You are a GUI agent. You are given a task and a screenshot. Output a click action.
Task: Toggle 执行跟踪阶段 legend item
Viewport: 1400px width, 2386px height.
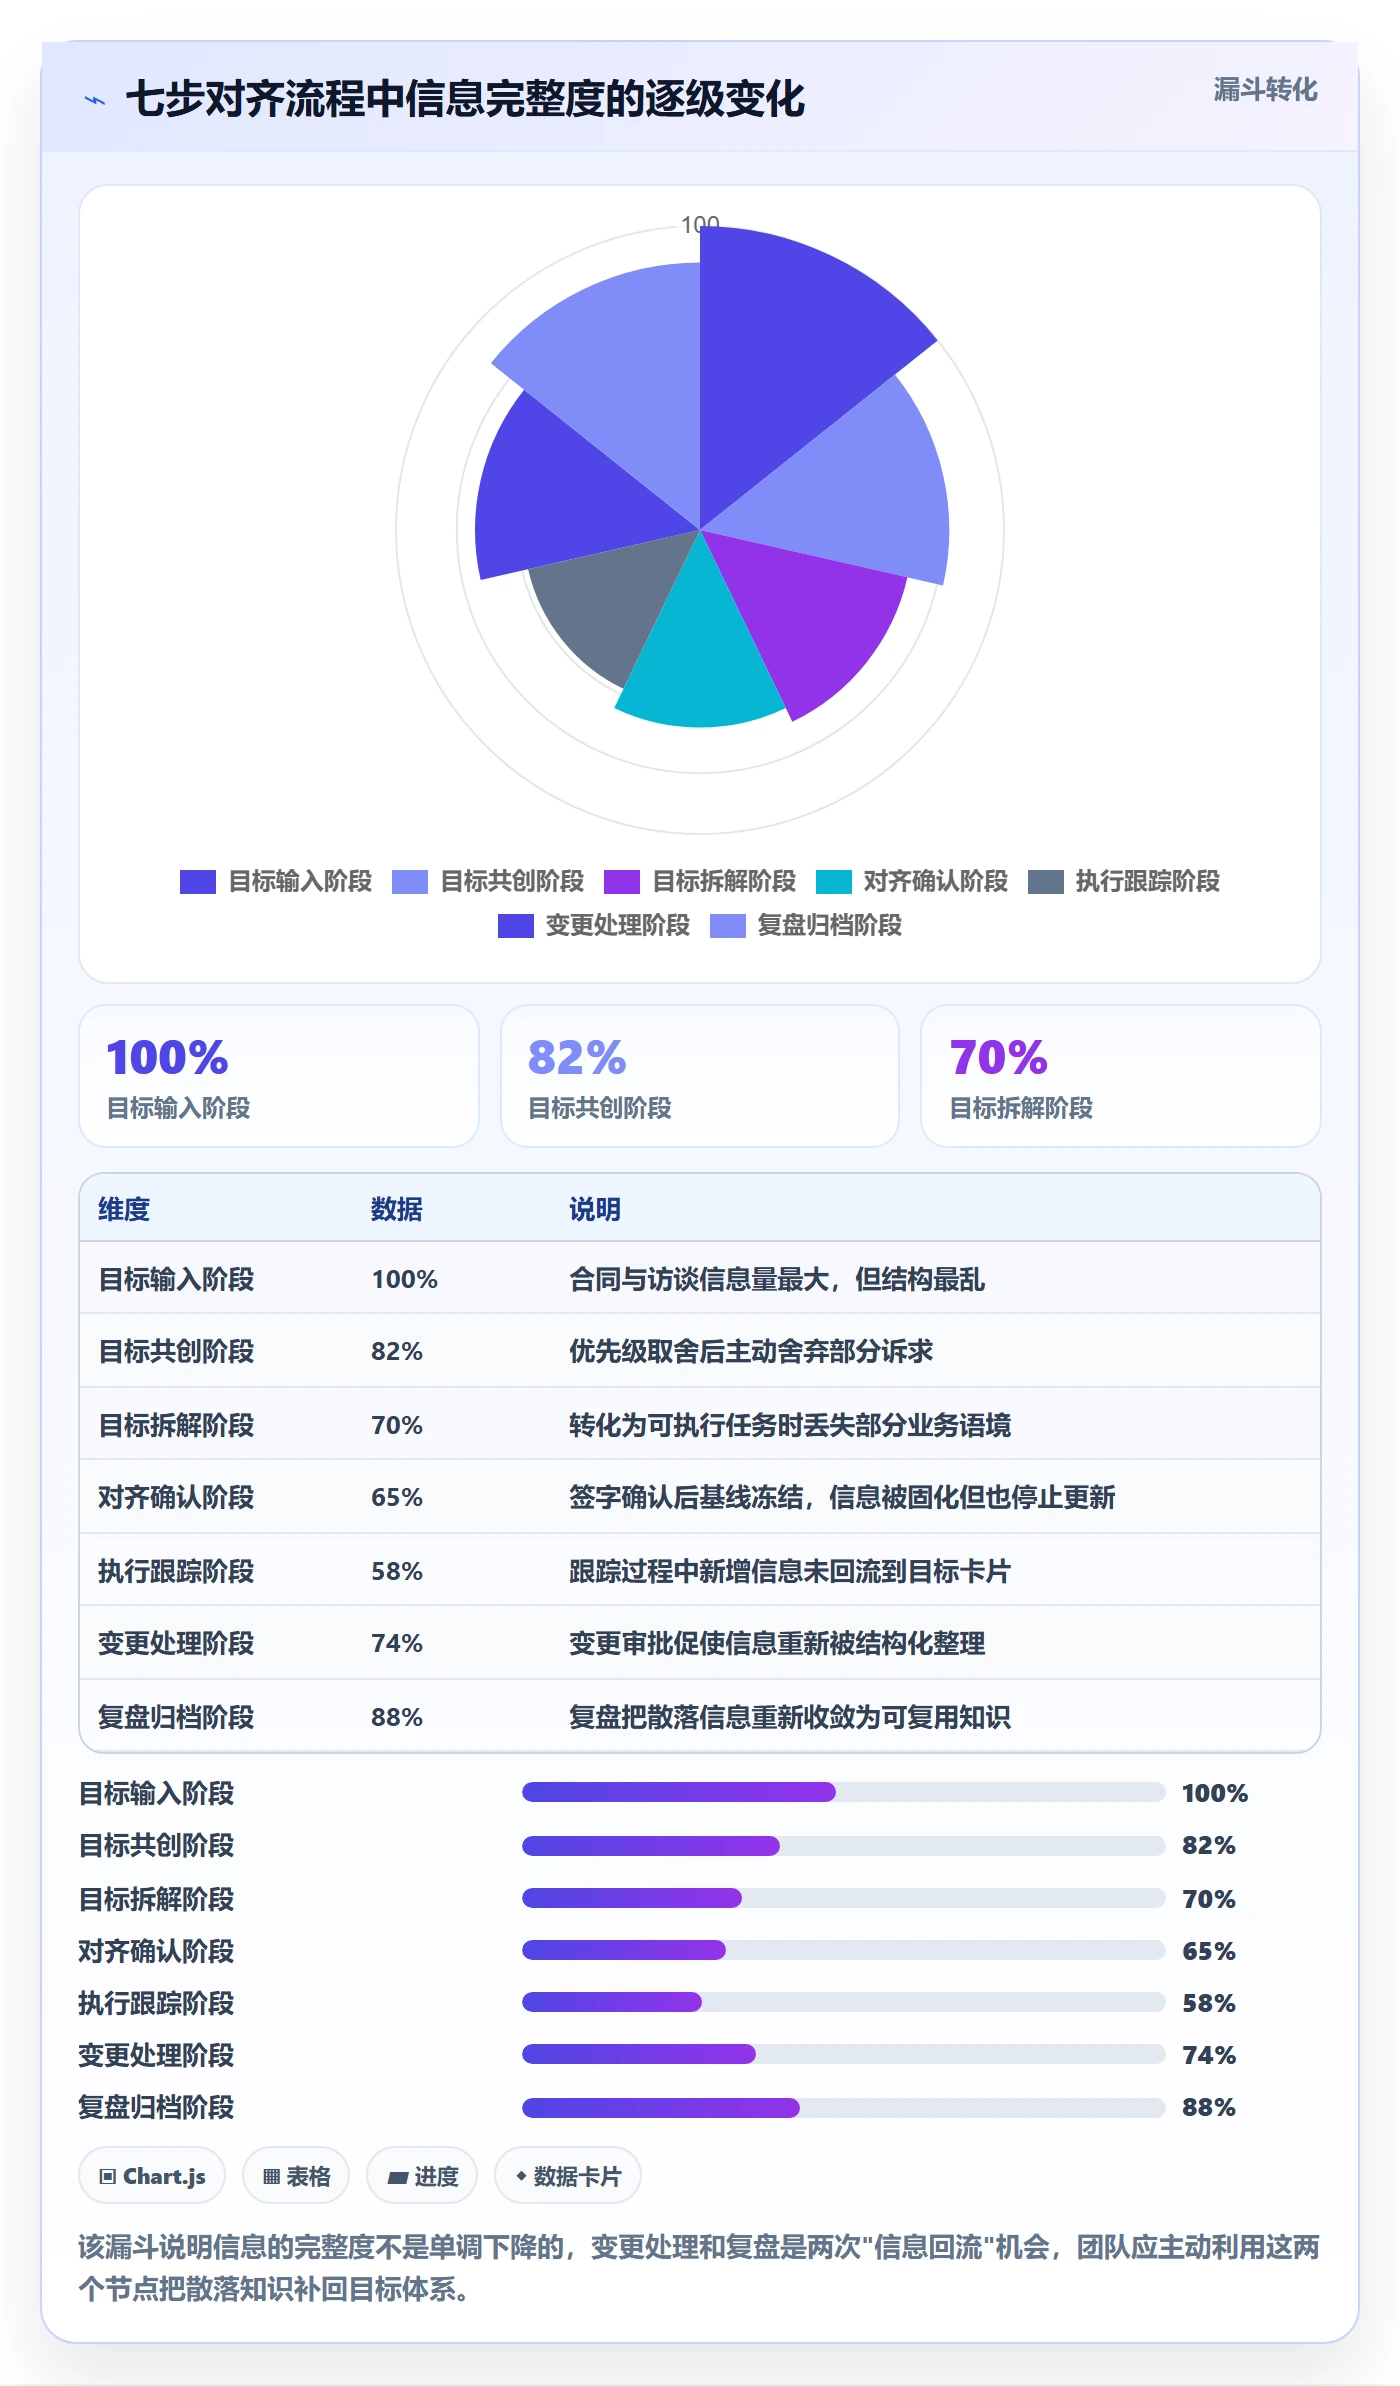(1124, 881)
